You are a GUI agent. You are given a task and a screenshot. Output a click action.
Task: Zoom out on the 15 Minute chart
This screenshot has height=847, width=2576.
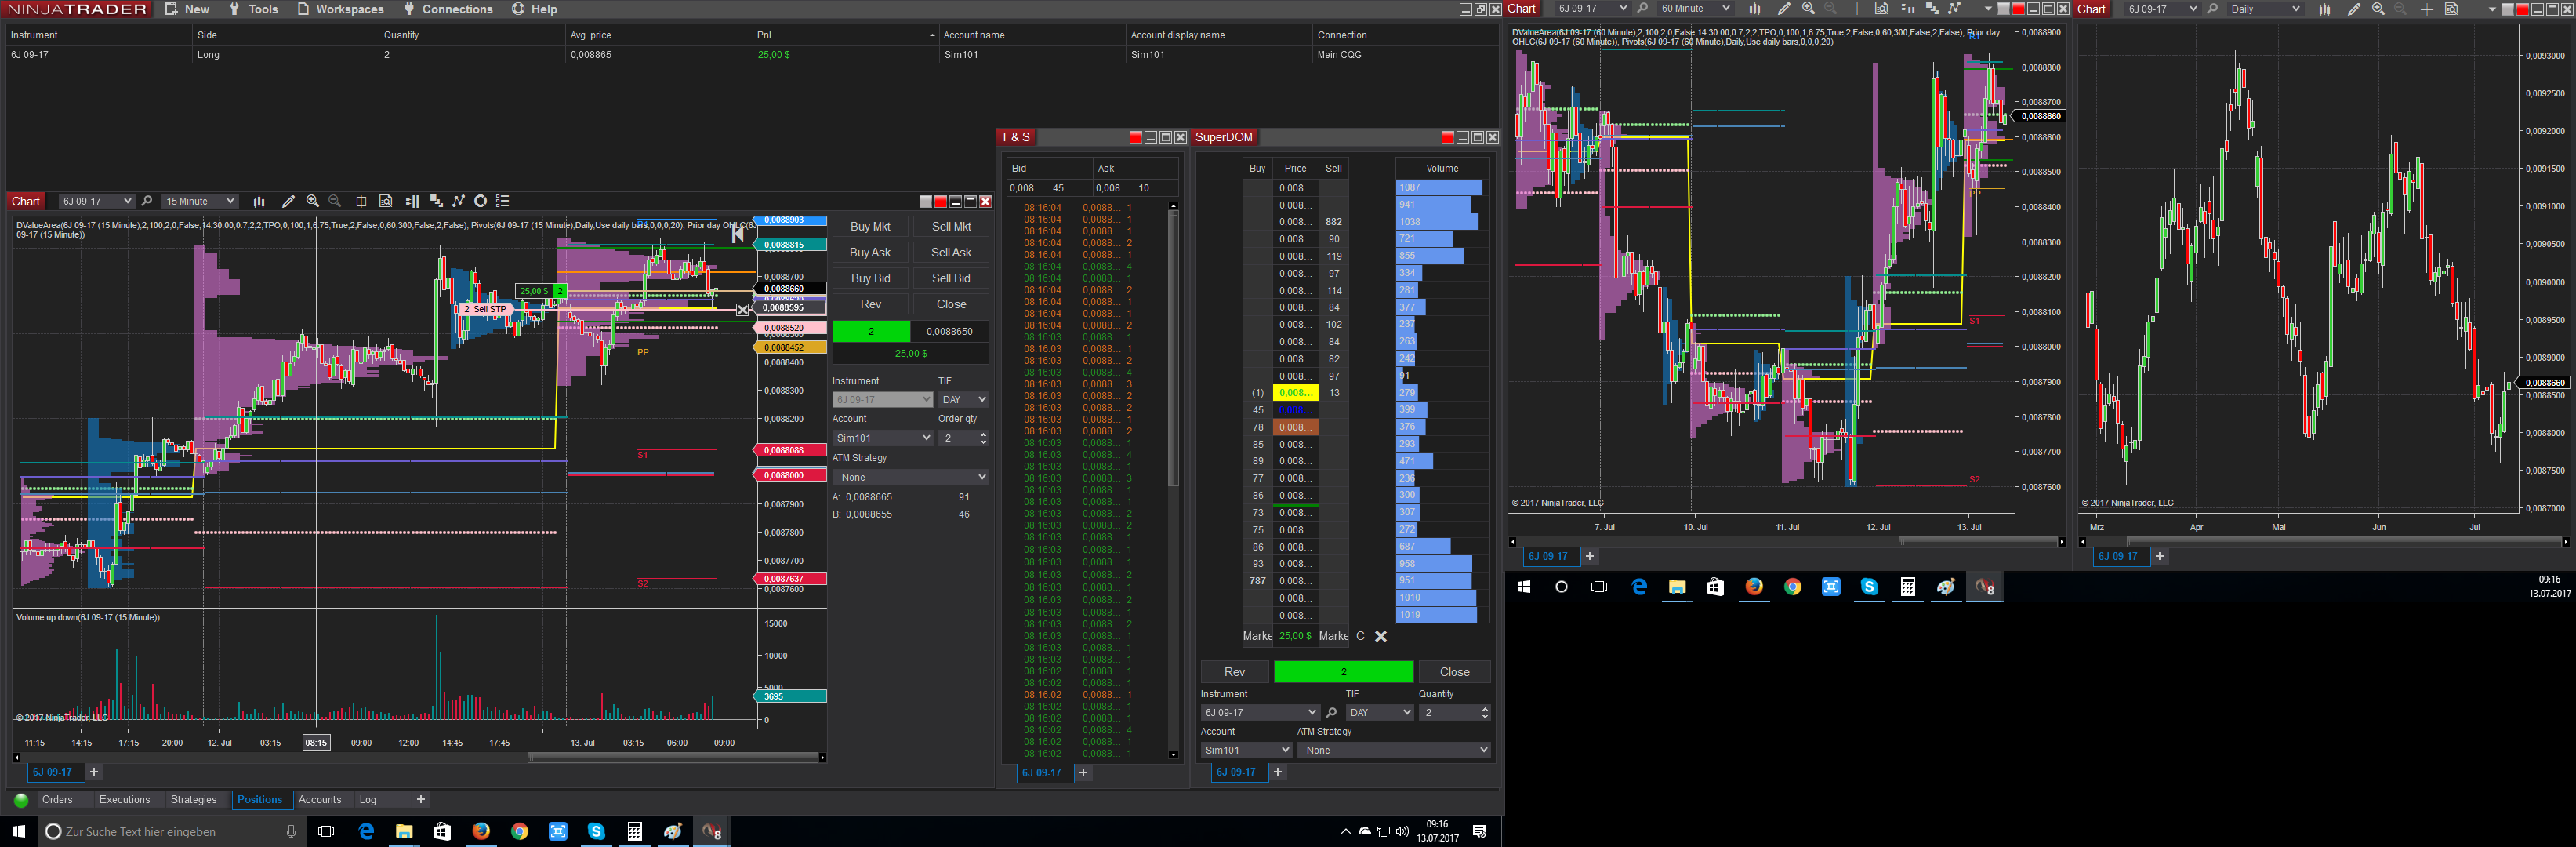click(x=335, y=201)
